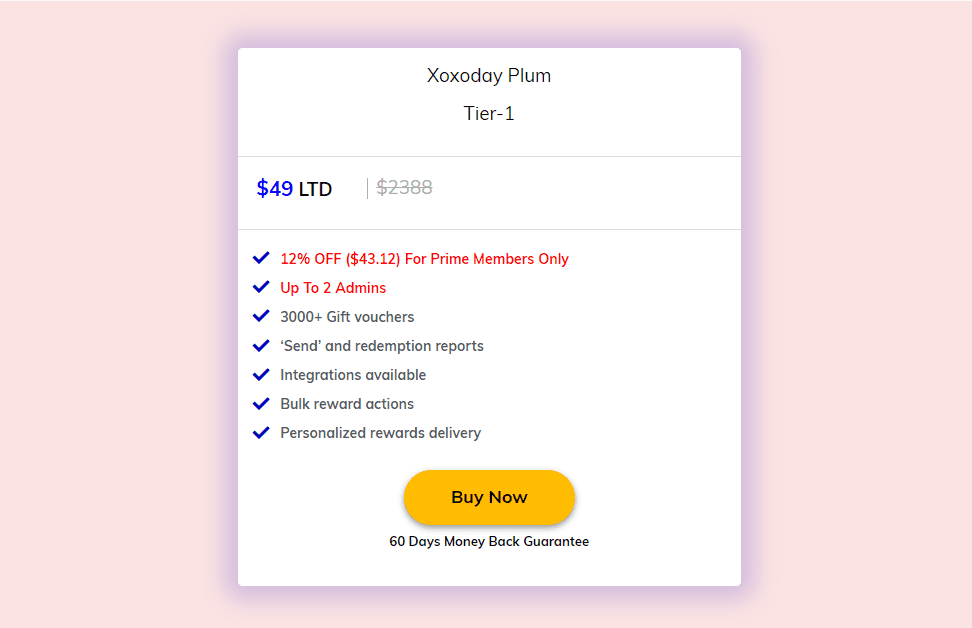Click the checkmark beside 12% OFF offer
This screenshot has width=972, height=628.
pyautogui.click(x=261, y=258)
